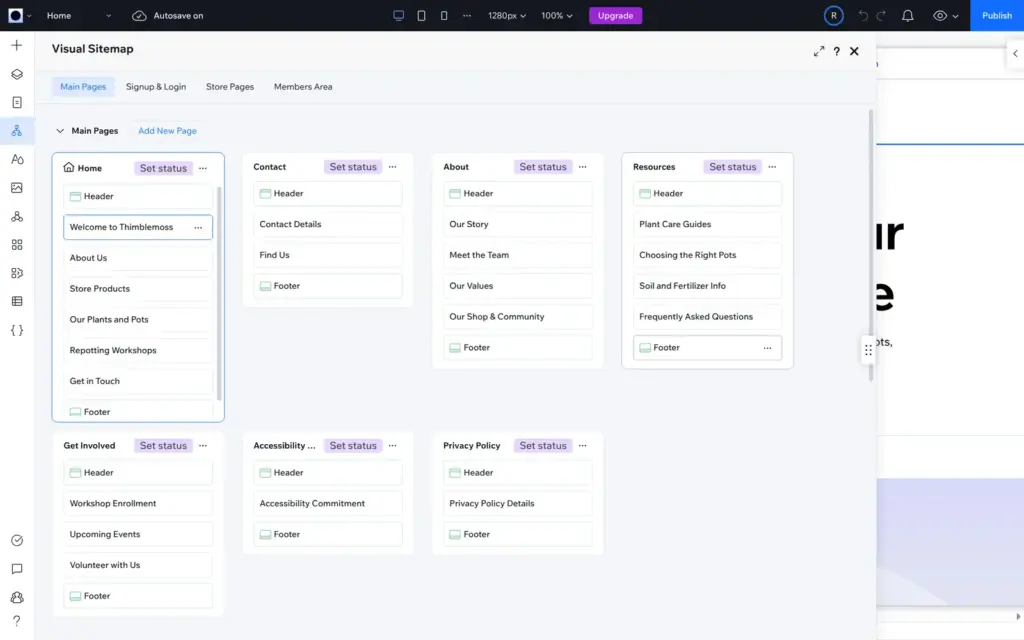Select the Plant Care Guides section
Viewport: 1024px width, 640px height.
[707, 225]
